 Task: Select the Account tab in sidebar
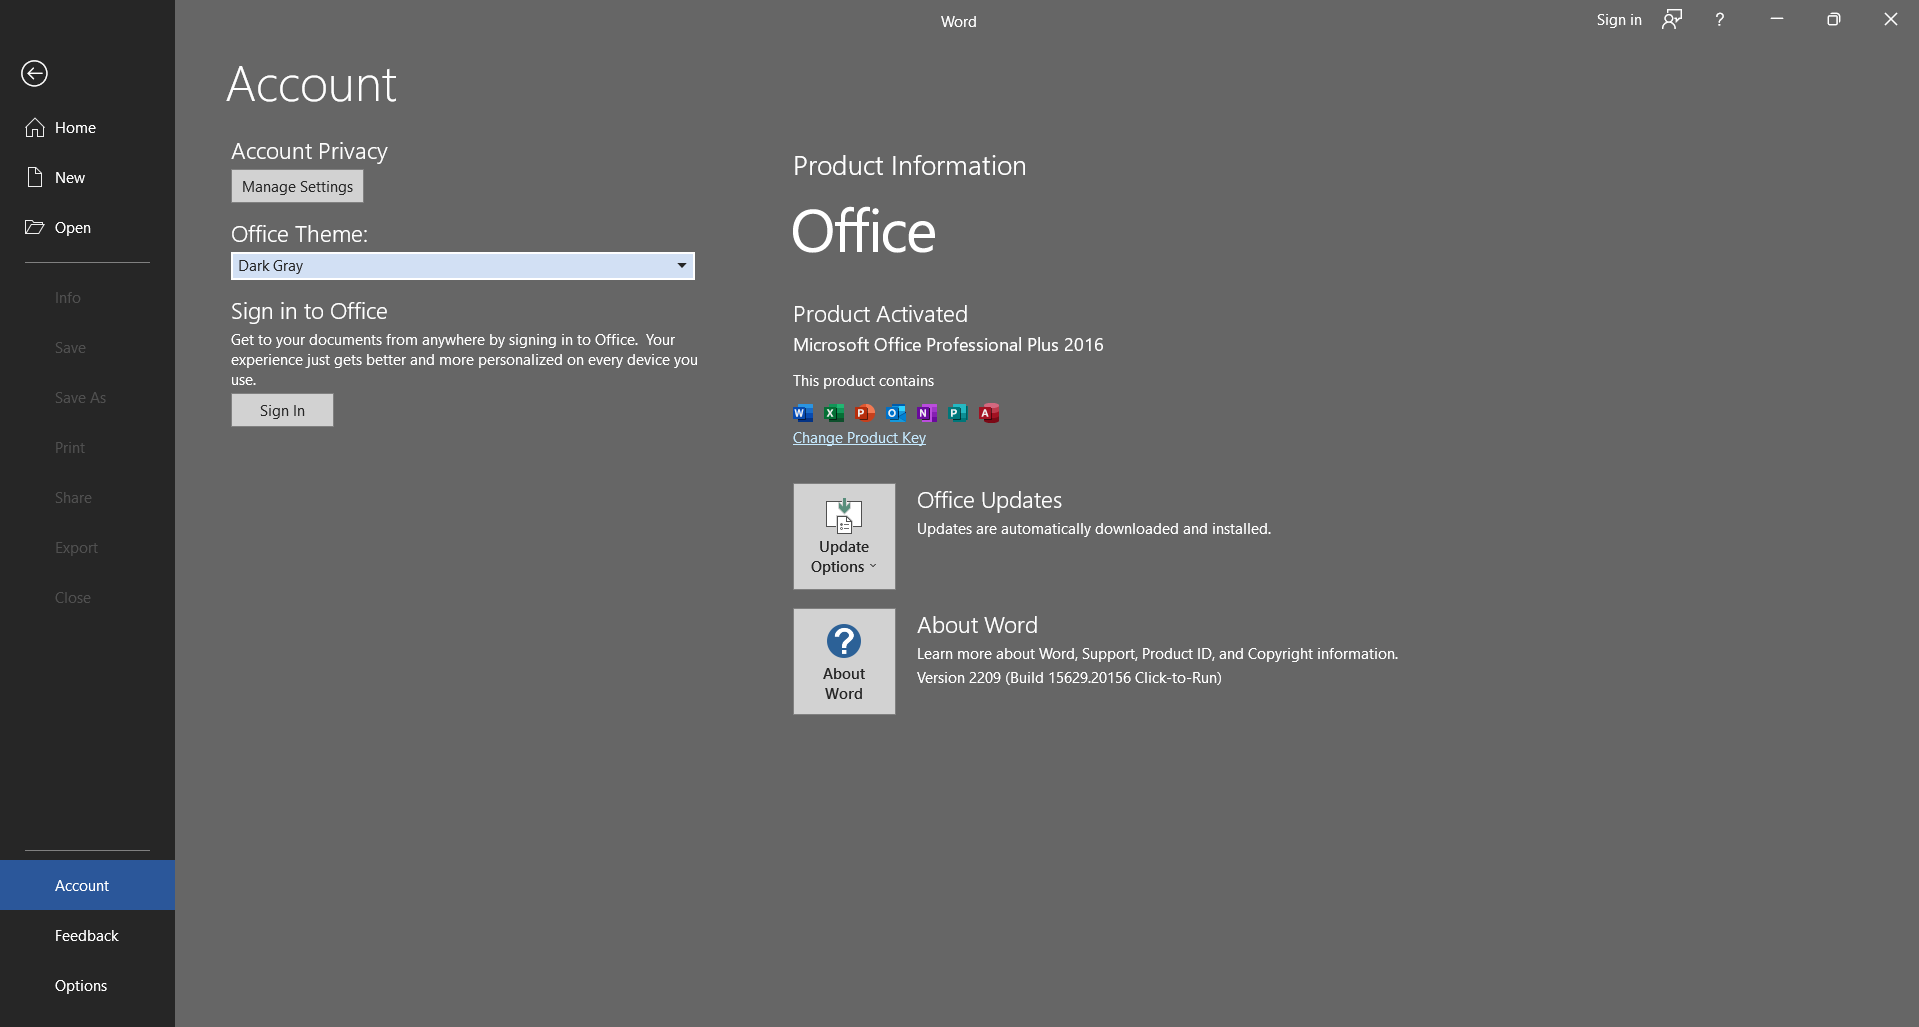coord(87,885)
